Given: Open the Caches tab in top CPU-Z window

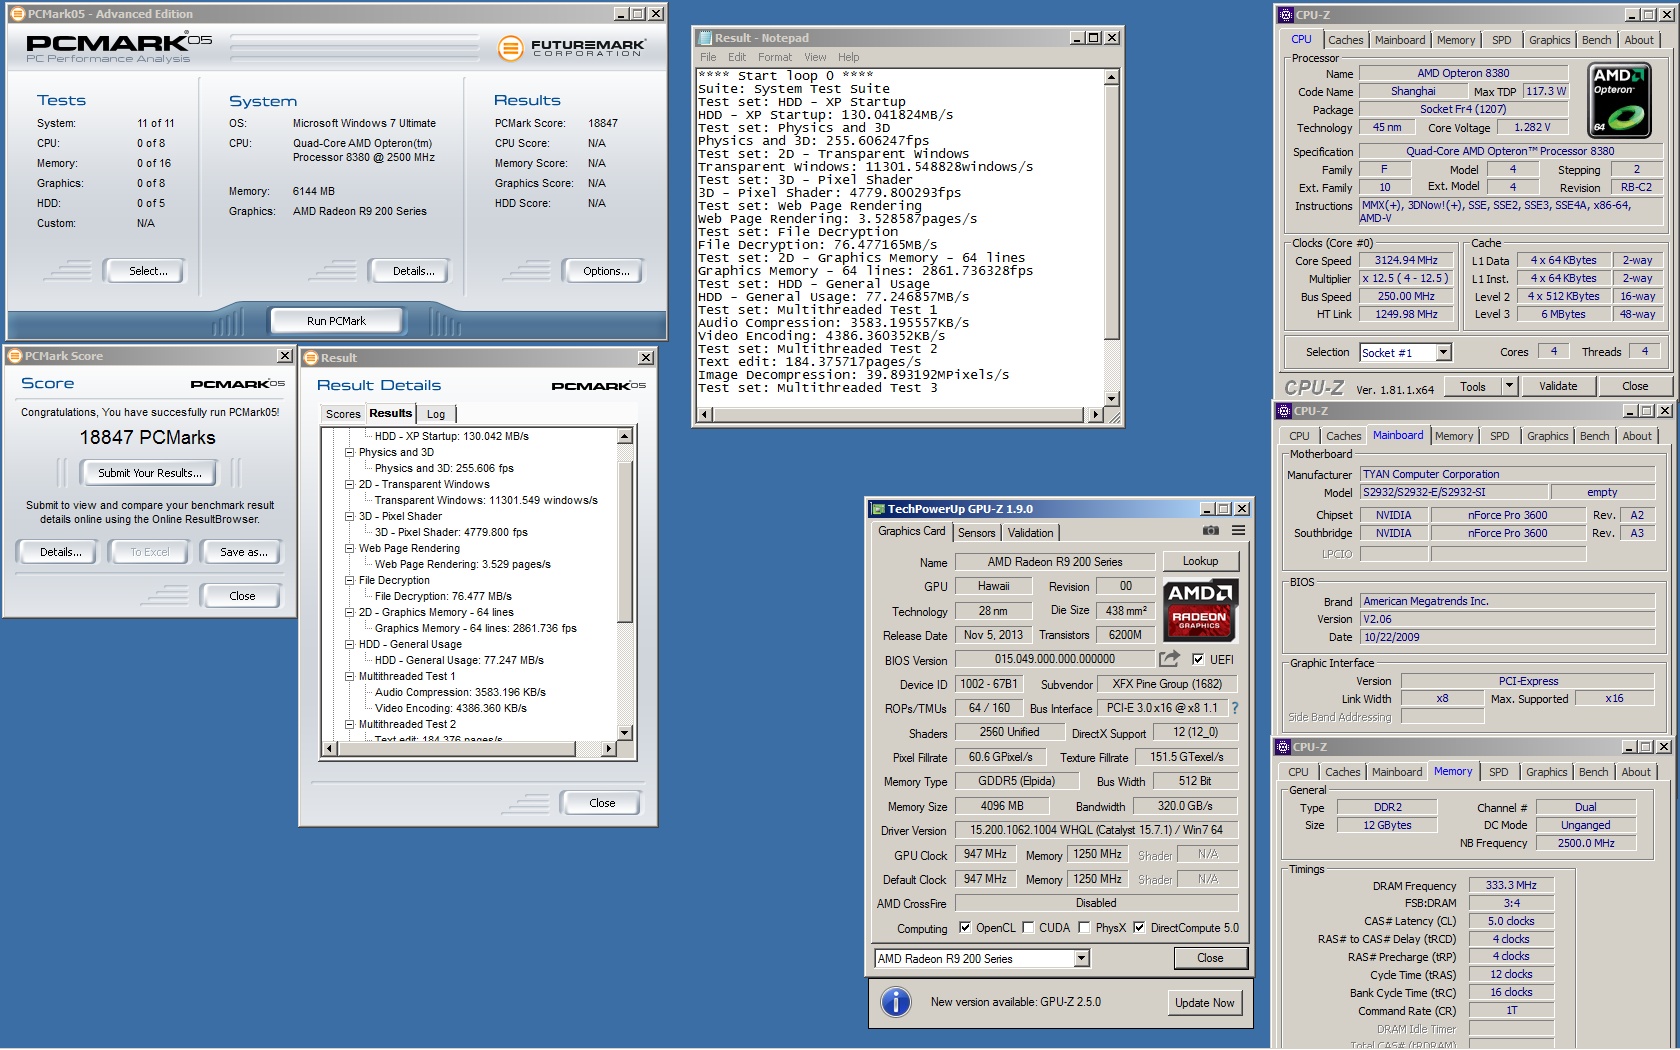Looking at the screenshot, I should 1345,40.
